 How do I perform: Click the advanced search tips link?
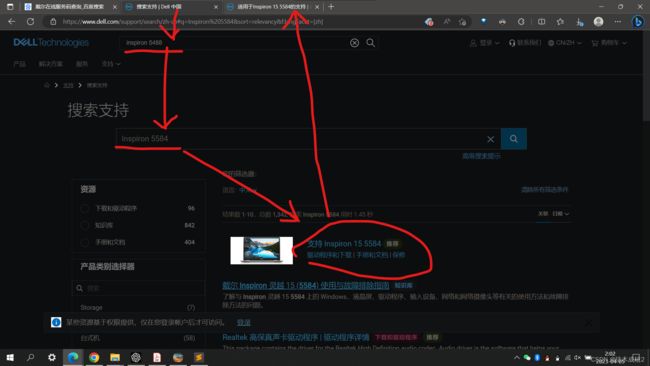click(x=481, y=156)
